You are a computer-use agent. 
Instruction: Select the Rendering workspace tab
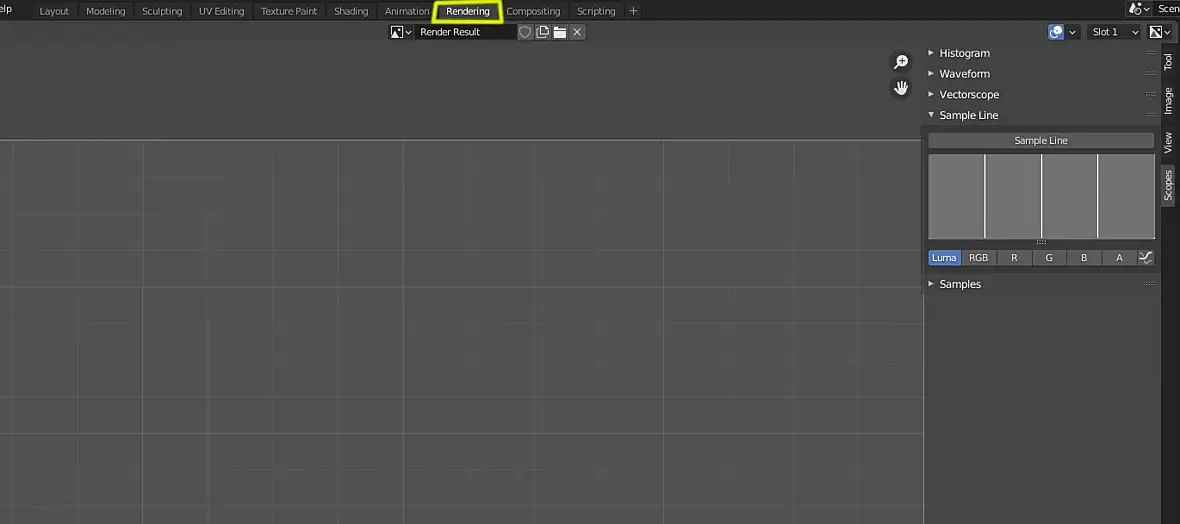(x=467, y=11)
